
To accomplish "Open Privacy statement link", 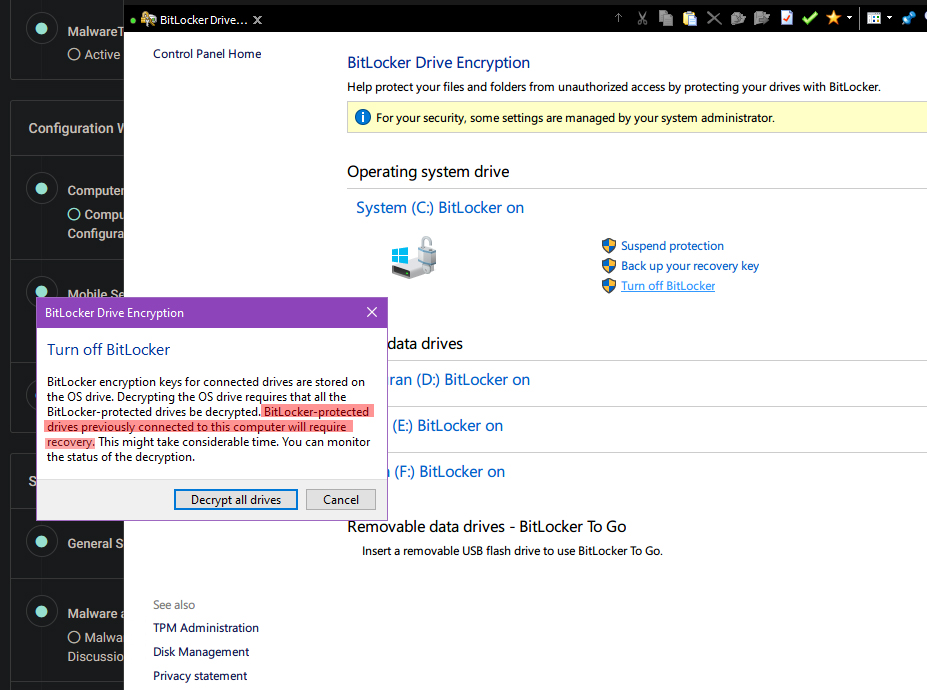I will point(200,676).
